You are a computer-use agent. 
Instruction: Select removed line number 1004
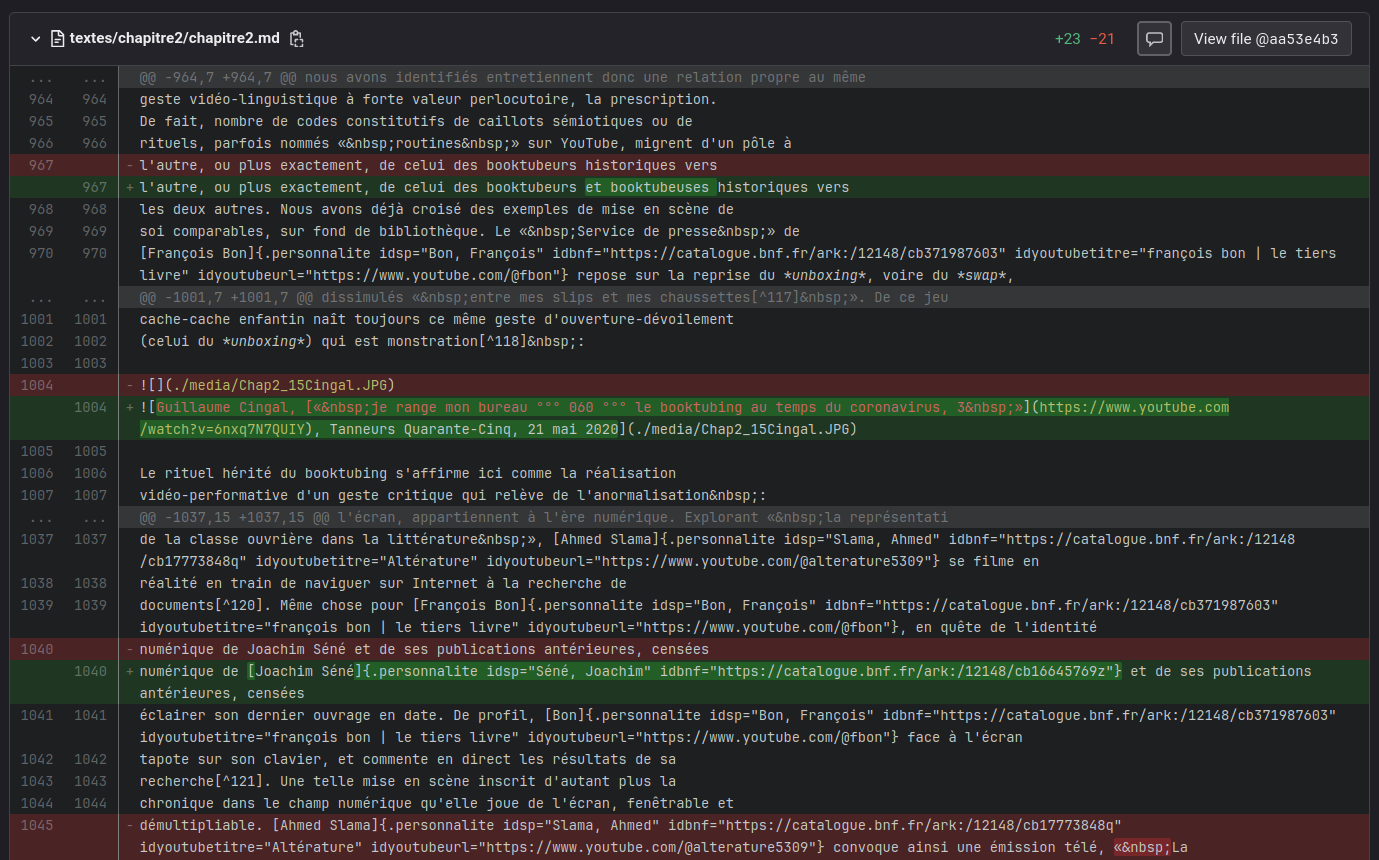point(40,385)
